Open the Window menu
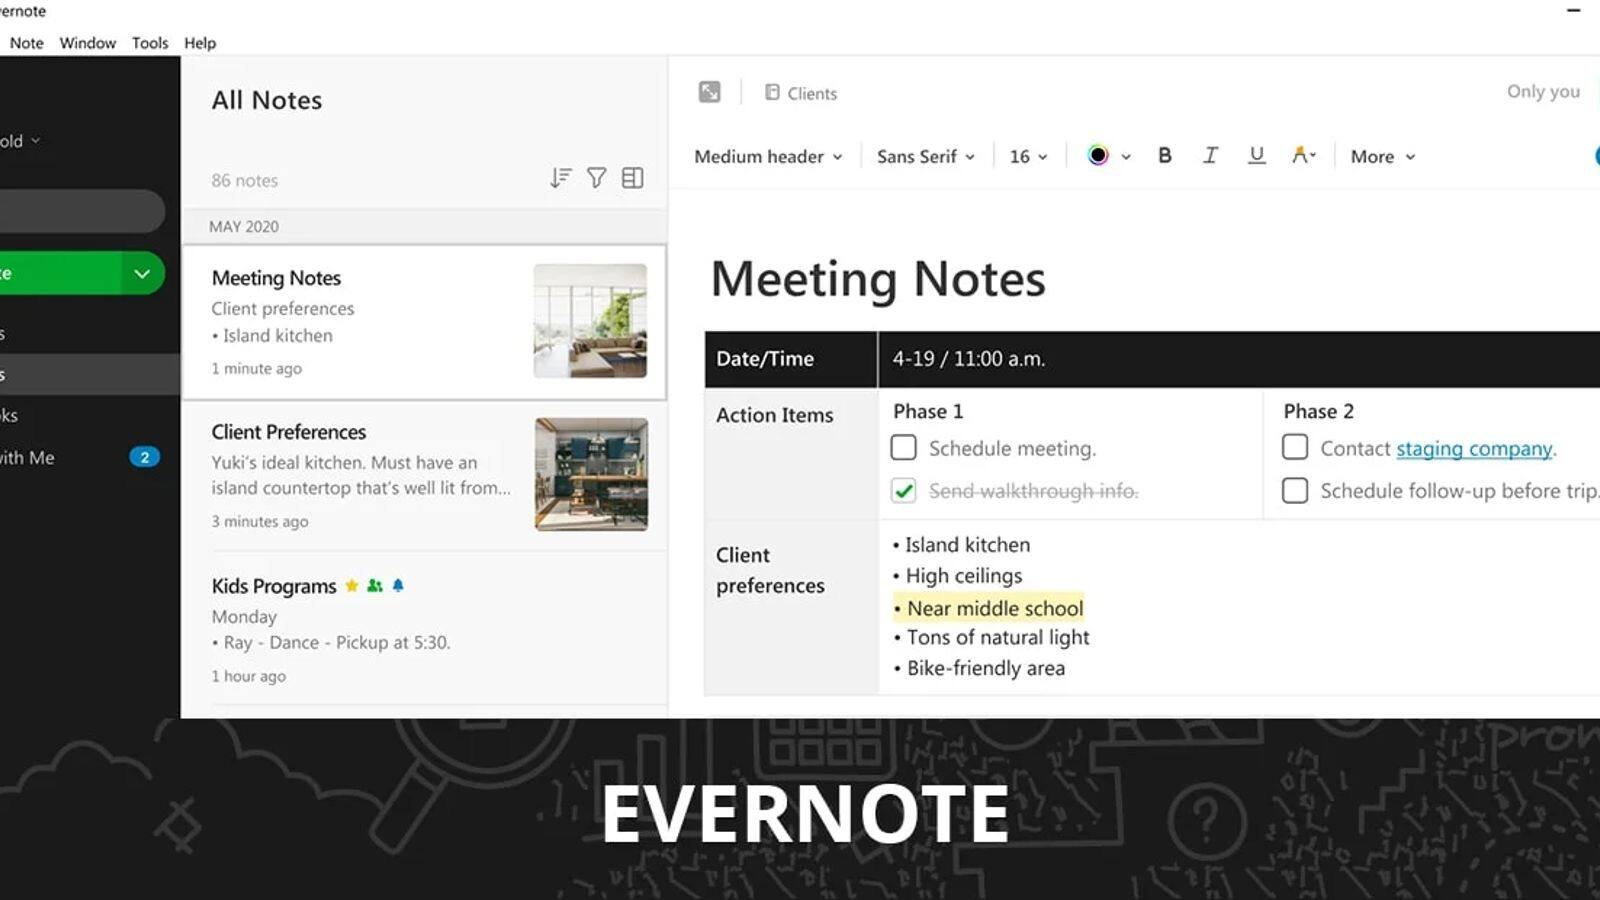 click(x=88, y=43)
